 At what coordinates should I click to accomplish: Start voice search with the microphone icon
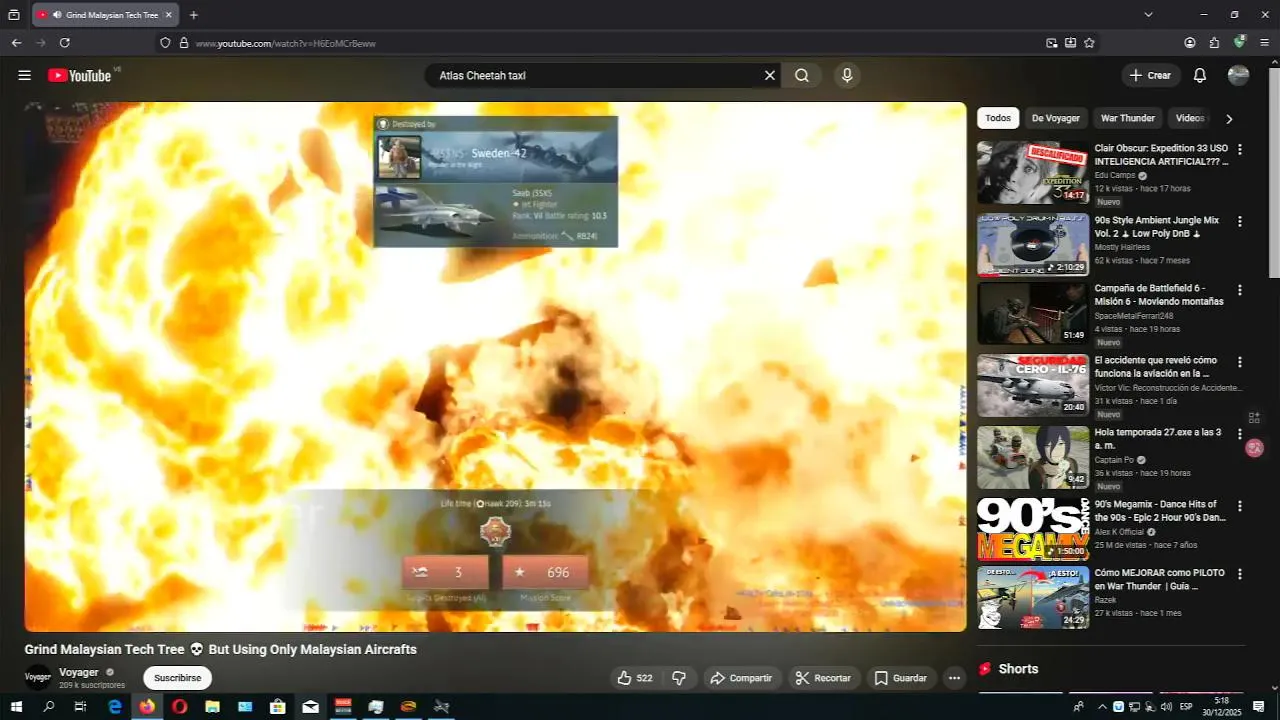(x=847, y=75)
